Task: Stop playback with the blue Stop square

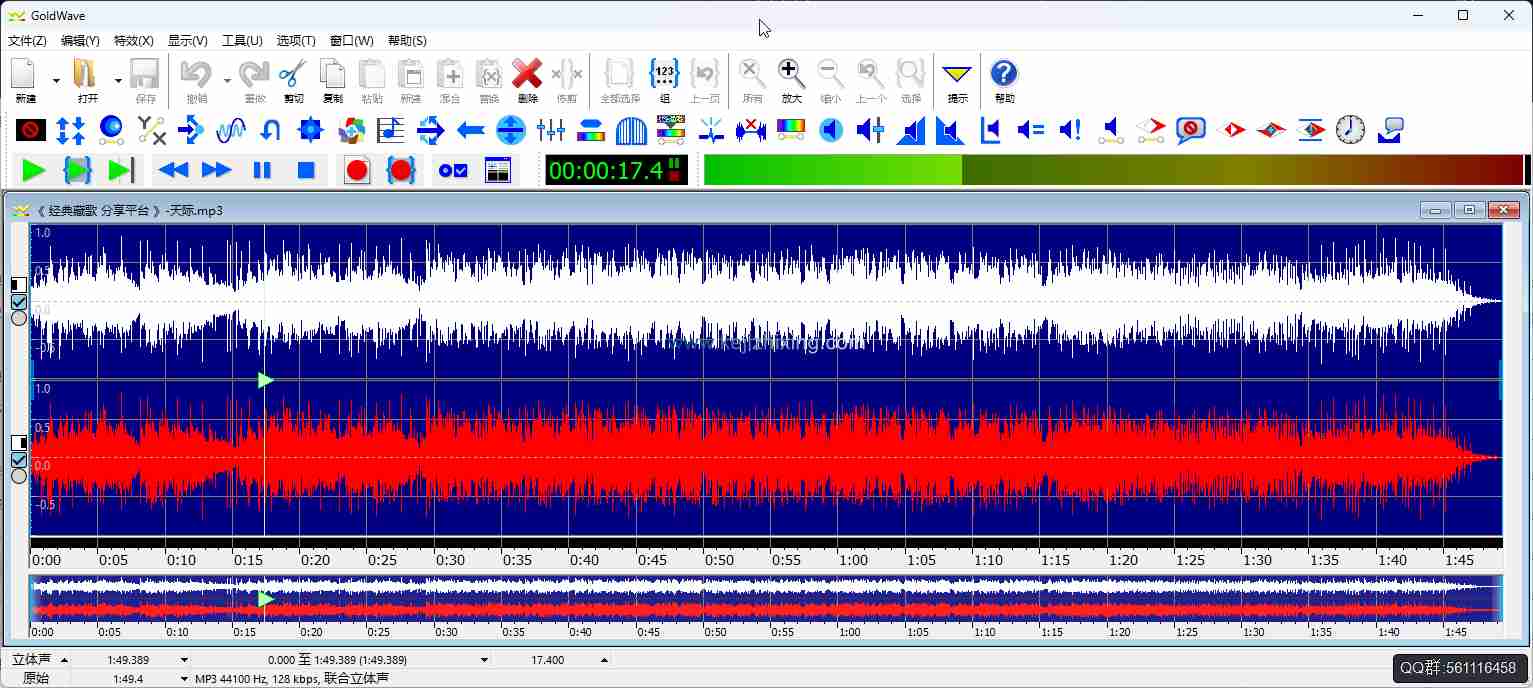Action: coord(307,170)
